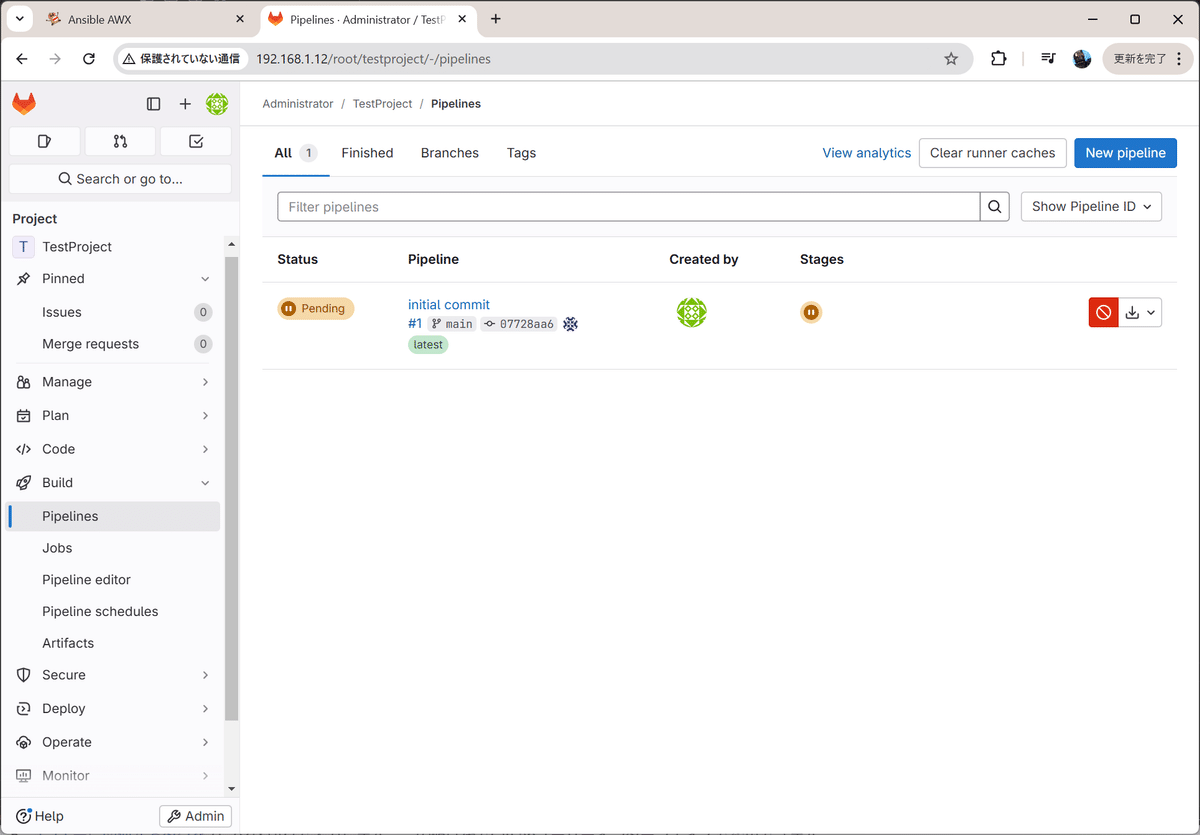Open the Issues shortcut icon at top
This screenshot has height=835, width=1200.
(x=44, y=141)
